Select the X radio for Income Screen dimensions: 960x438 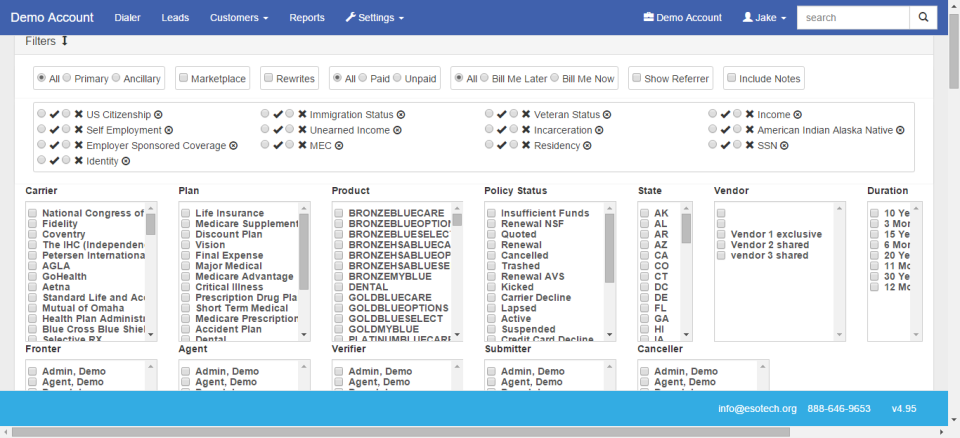[738, 114]
